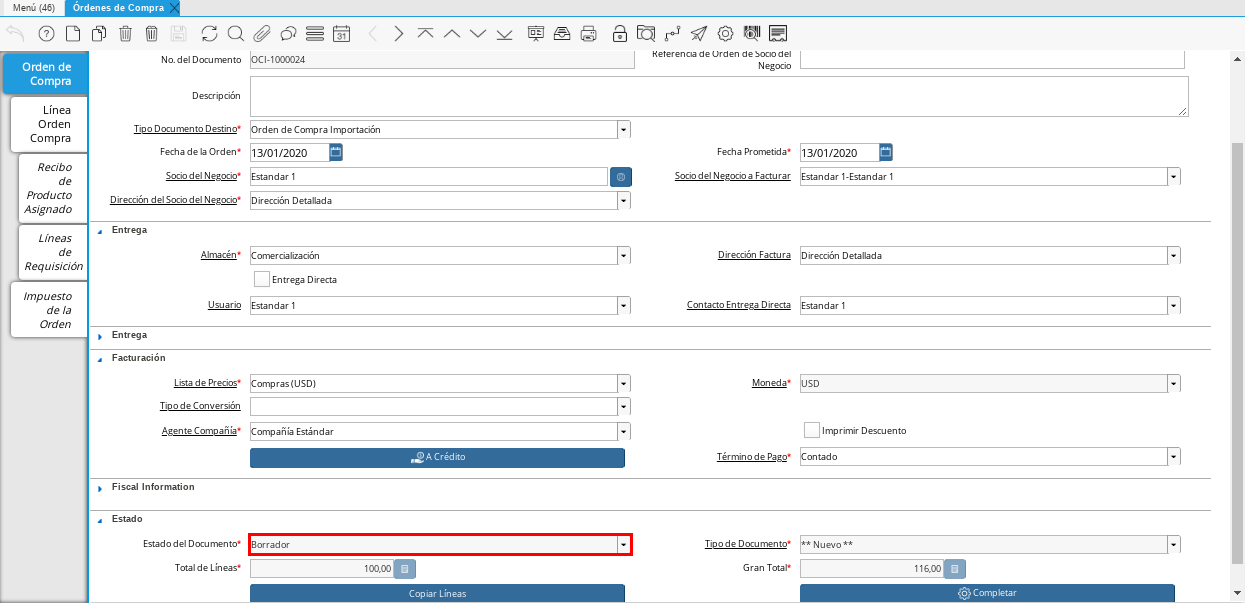The height and width of the screenshot is (603, 1245).
Task: Click the A Crédito button
Action: (437, 457)
